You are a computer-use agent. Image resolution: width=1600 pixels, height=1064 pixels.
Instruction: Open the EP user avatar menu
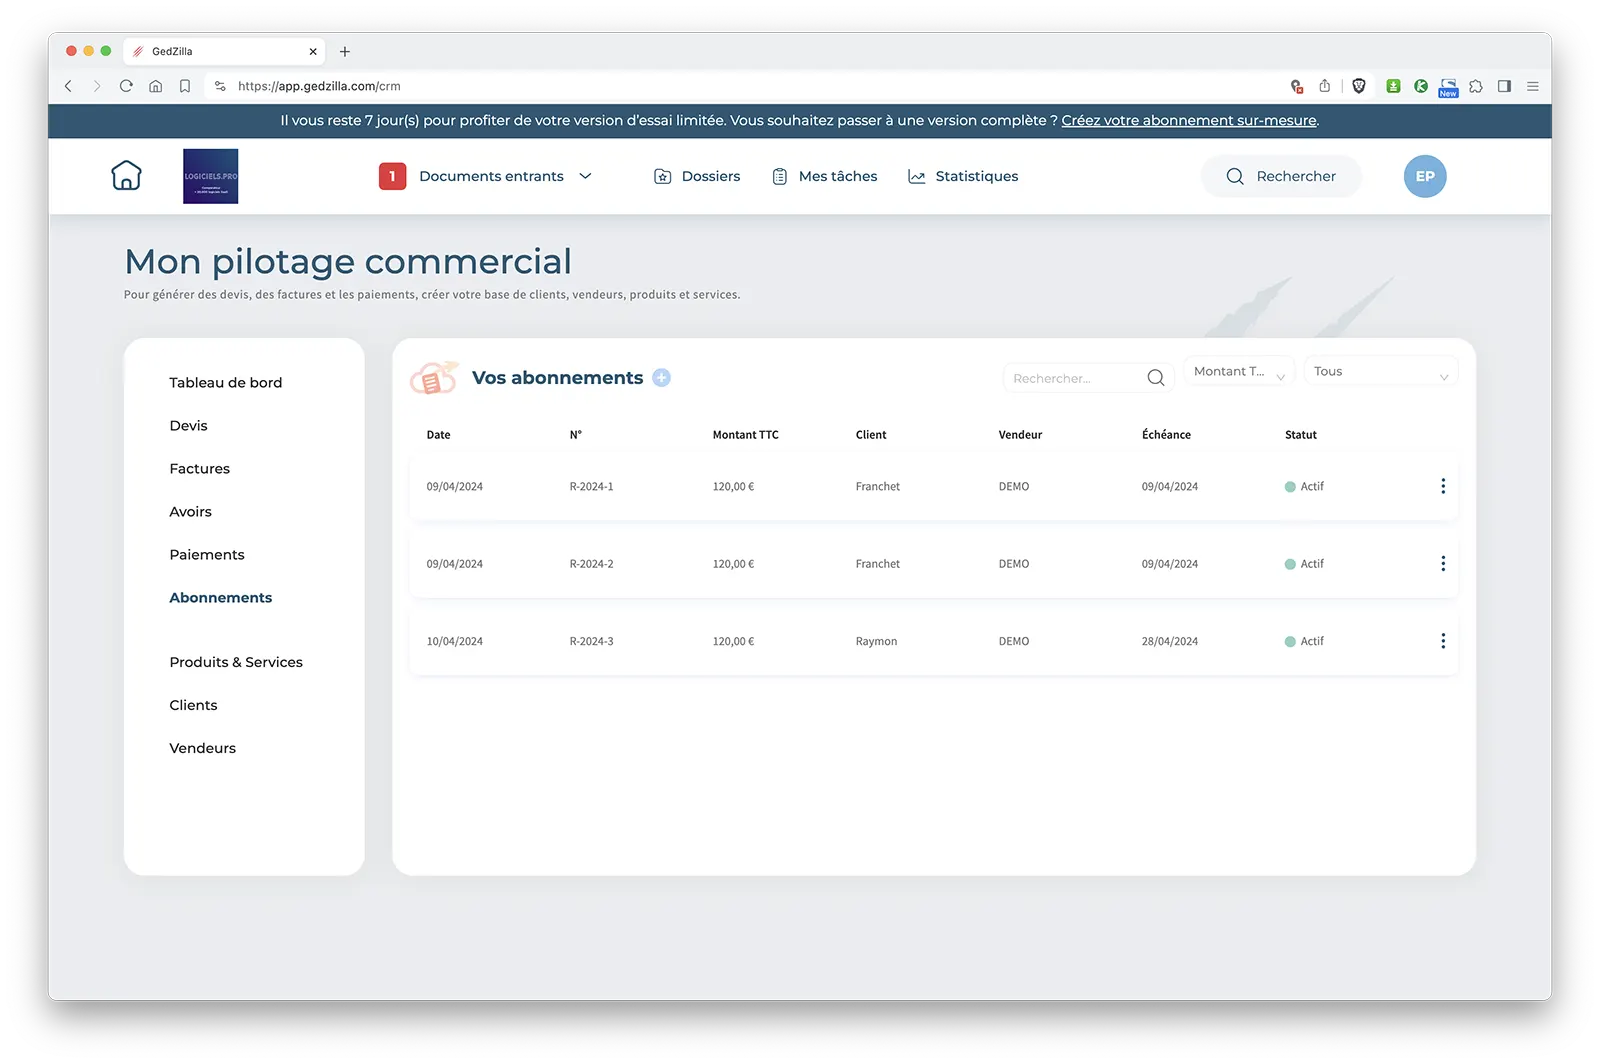tap(1425, 176)
